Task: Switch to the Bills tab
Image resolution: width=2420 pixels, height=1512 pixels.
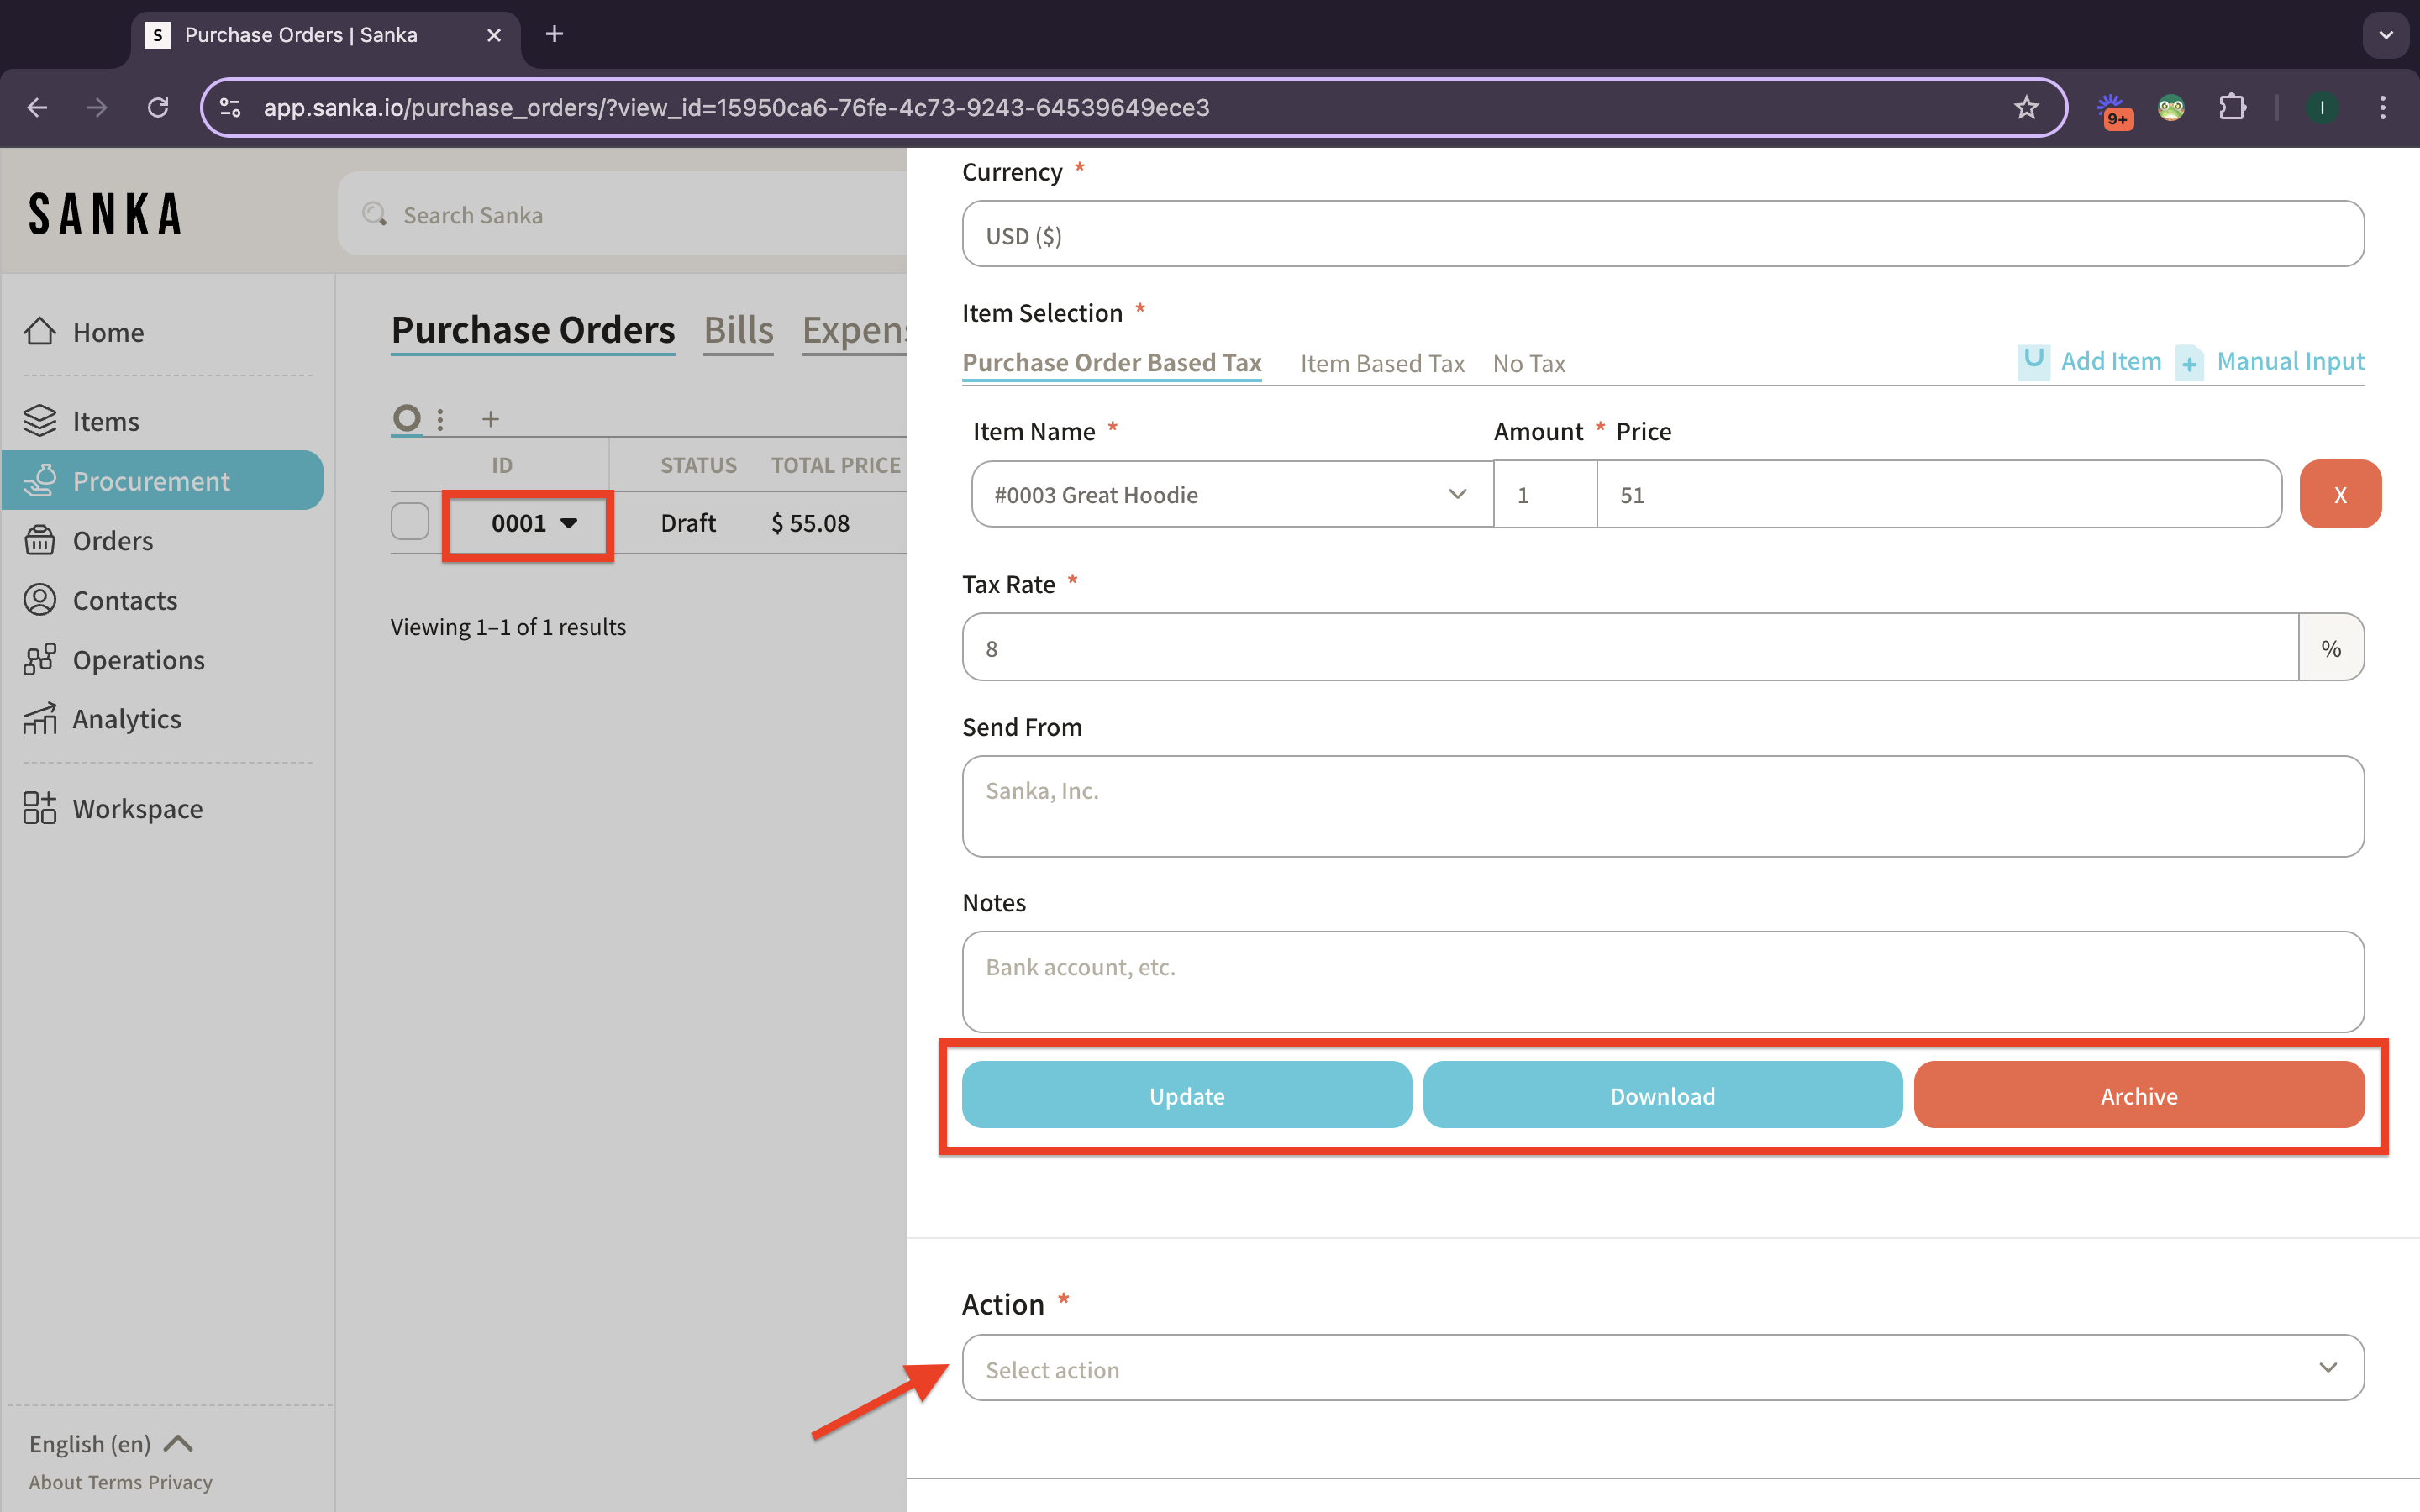Action: tap(738, 330)
